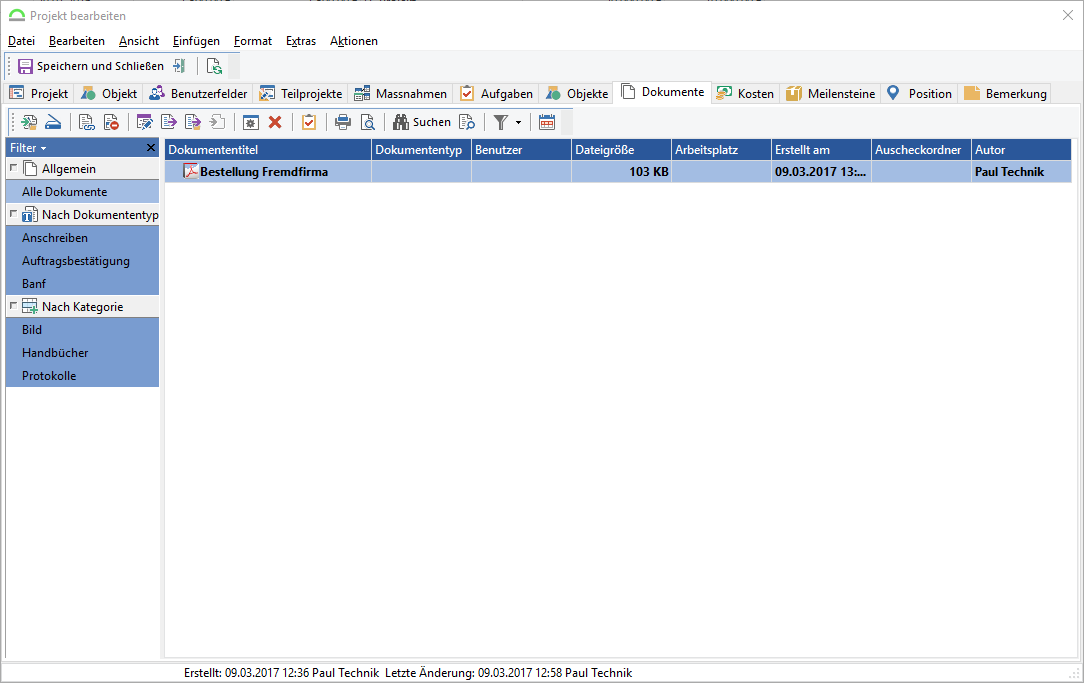Open the Filter panel dropdown
The width and height of the screenshot is (1084, 683).
coord(28,148)
